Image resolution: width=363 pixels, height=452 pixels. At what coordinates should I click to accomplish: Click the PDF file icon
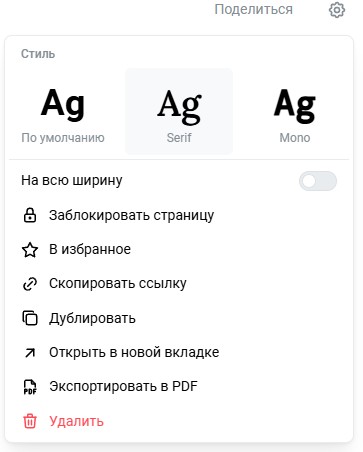click(30, 387)
